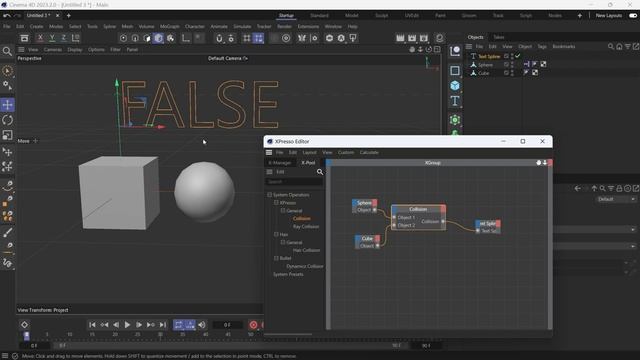Toggle X axis lock

40,38
